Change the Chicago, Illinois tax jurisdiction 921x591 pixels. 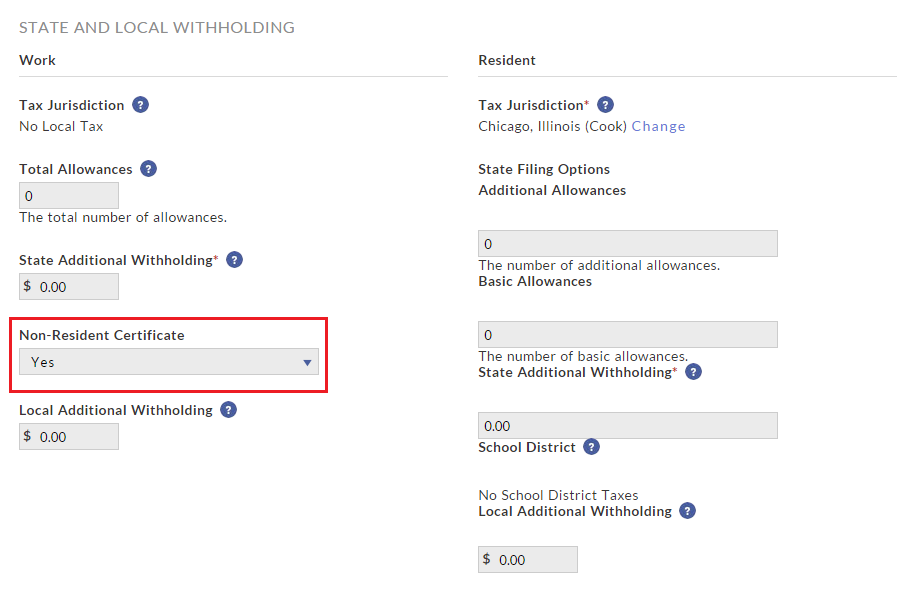658,126
